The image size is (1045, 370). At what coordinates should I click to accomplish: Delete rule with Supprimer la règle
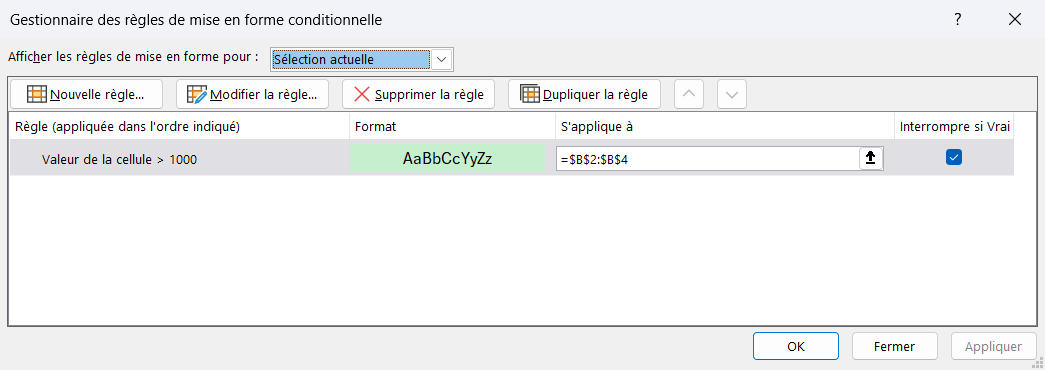click(419, 94)
